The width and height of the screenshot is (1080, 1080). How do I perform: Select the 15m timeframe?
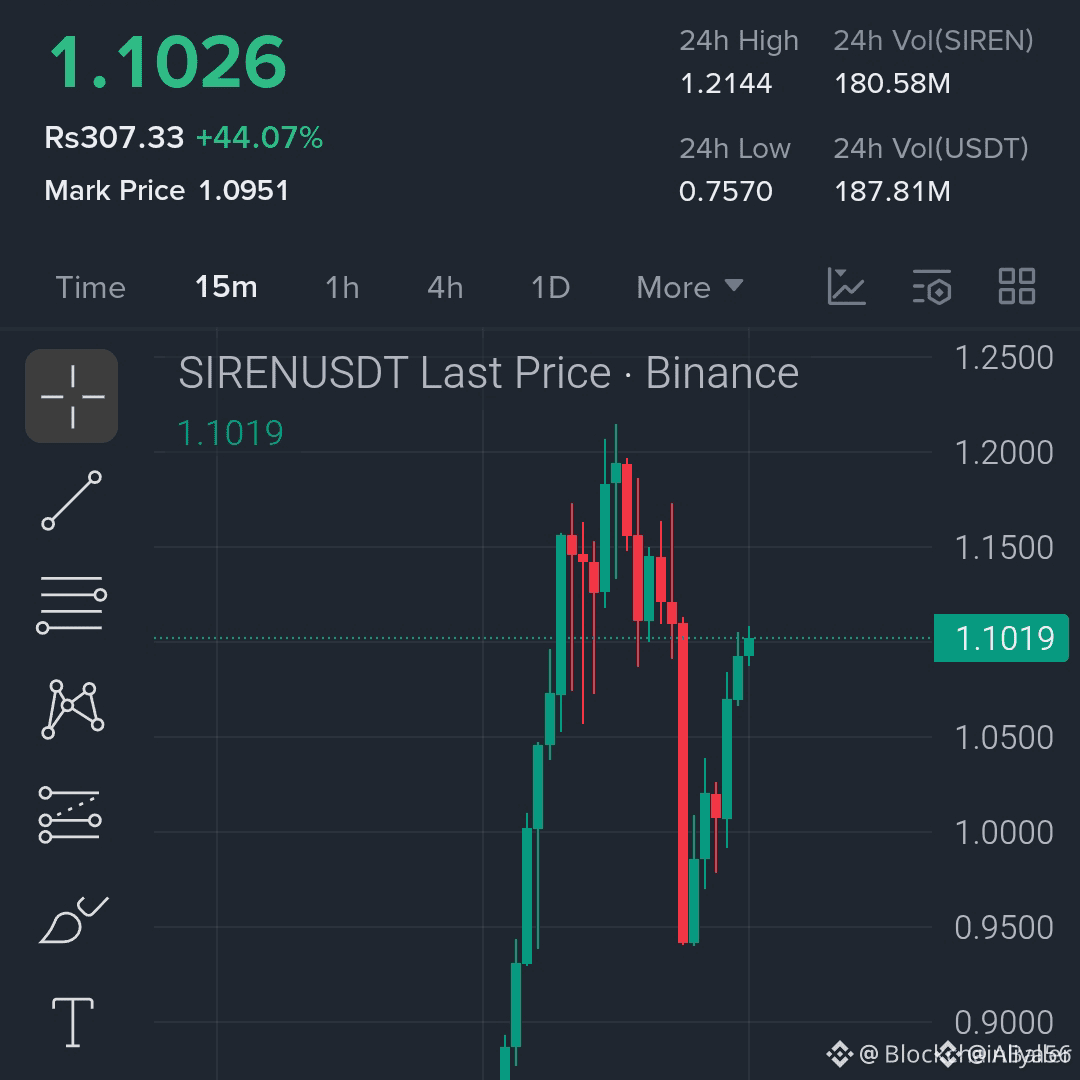(x=226, y=287)
